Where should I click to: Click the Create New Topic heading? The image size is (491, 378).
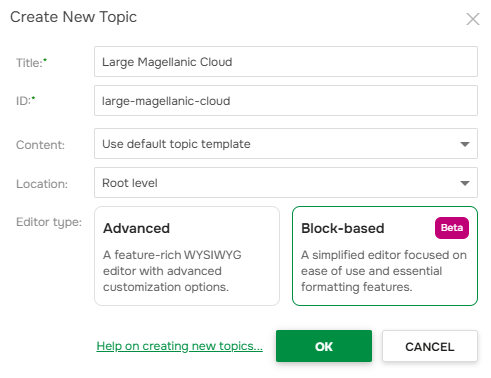[73, 17]
